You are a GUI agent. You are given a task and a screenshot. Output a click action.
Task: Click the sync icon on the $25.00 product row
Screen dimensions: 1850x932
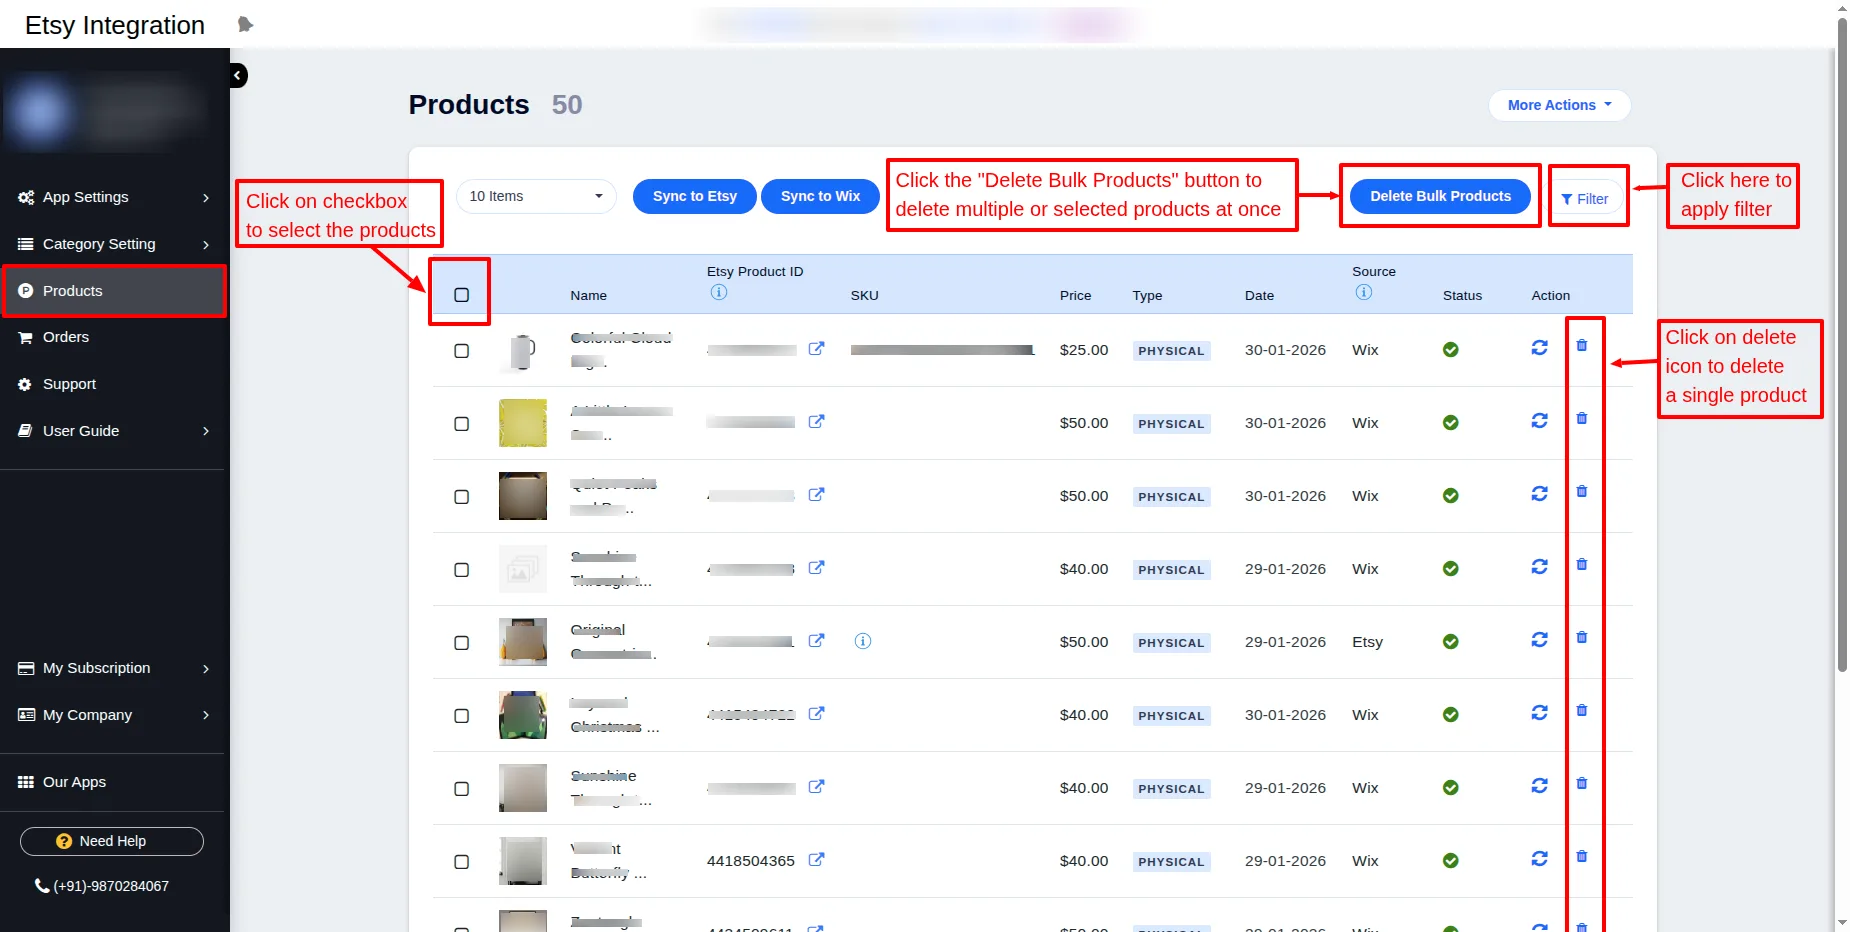pos(1539,348)
